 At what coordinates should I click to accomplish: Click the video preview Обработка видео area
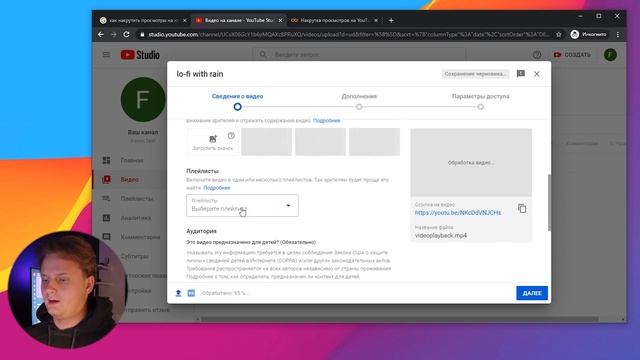point(471,162)
